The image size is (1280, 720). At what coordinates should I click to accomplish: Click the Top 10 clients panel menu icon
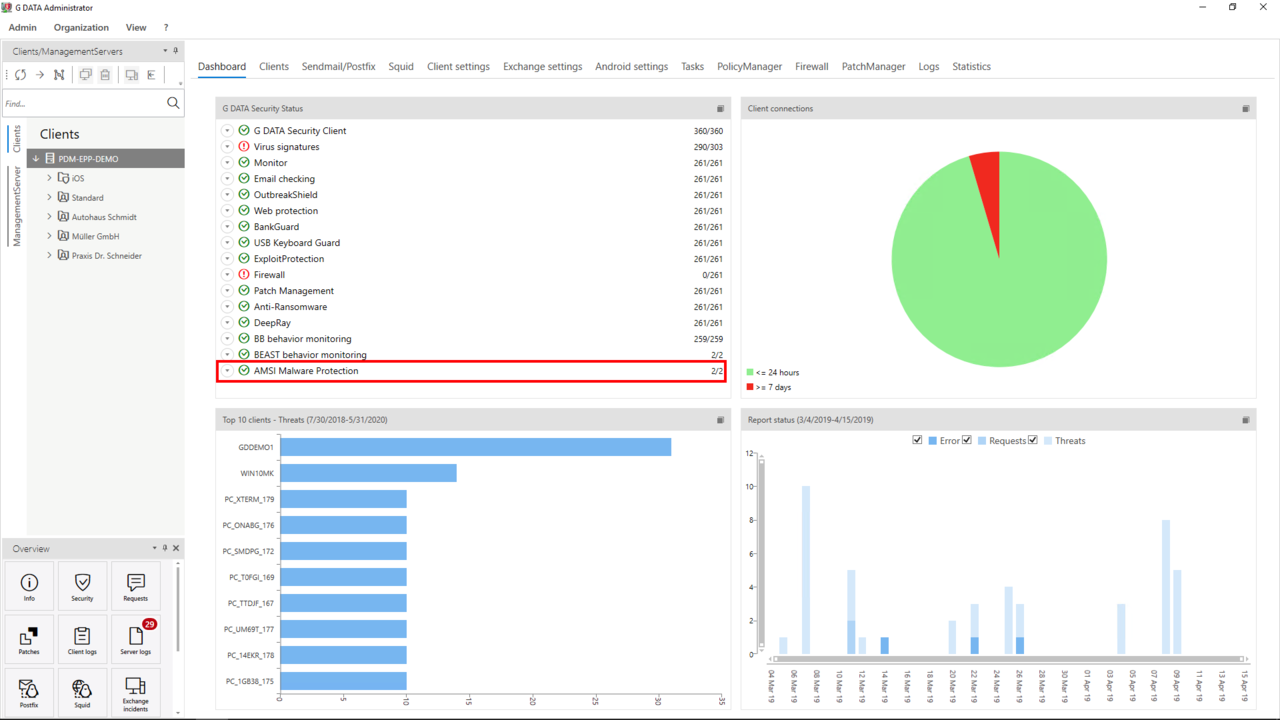(x=720, y=420)
